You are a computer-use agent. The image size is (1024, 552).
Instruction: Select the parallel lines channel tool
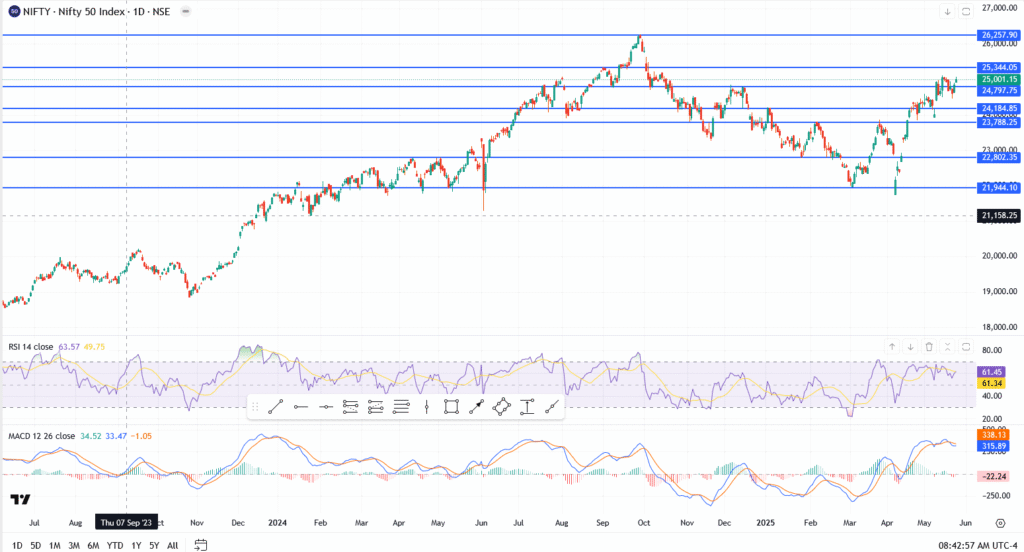click(401, 407)
